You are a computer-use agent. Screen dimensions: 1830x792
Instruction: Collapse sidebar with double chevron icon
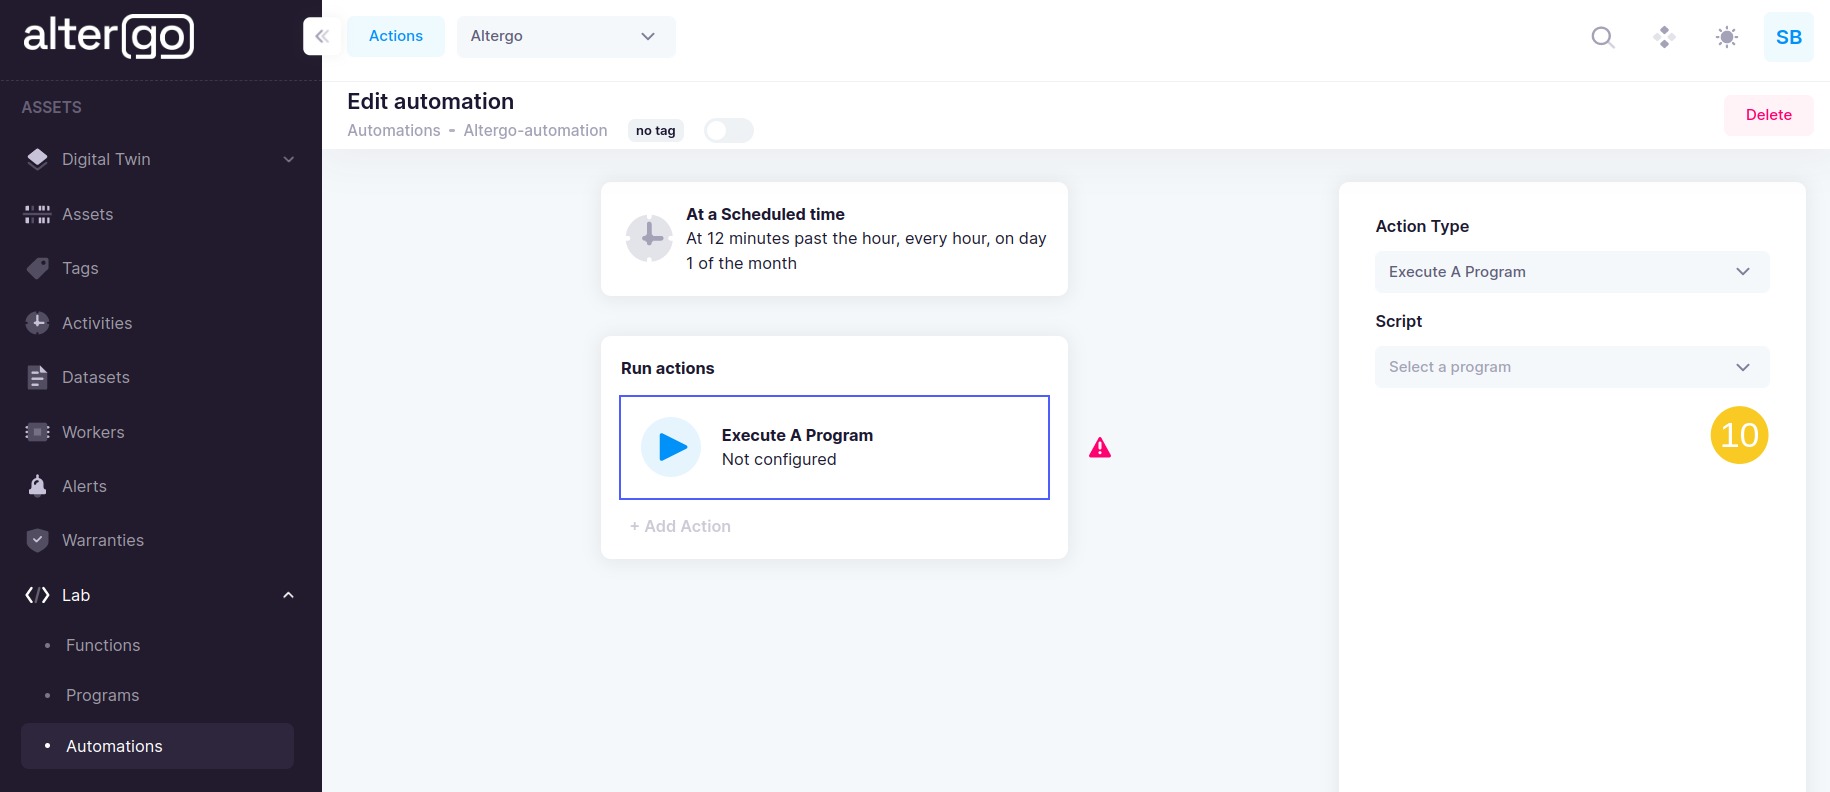click(321, 37)
